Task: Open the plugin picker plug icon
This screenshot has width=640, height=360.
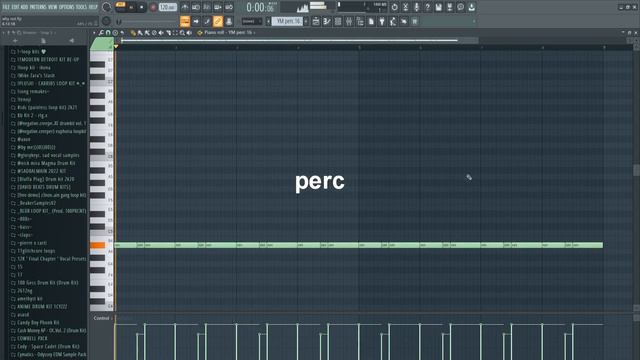Action: pos(382,21)
